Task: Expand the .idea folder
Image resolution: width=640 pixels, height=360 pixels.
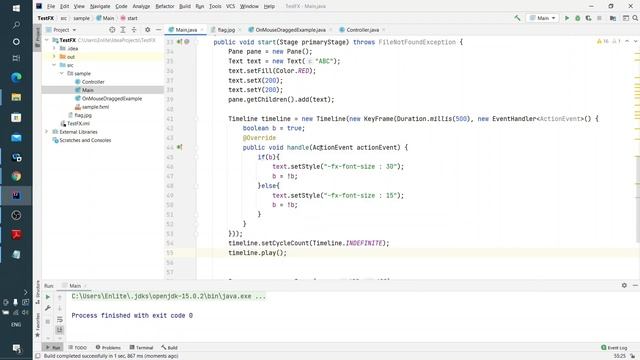Action: point(54,48)
